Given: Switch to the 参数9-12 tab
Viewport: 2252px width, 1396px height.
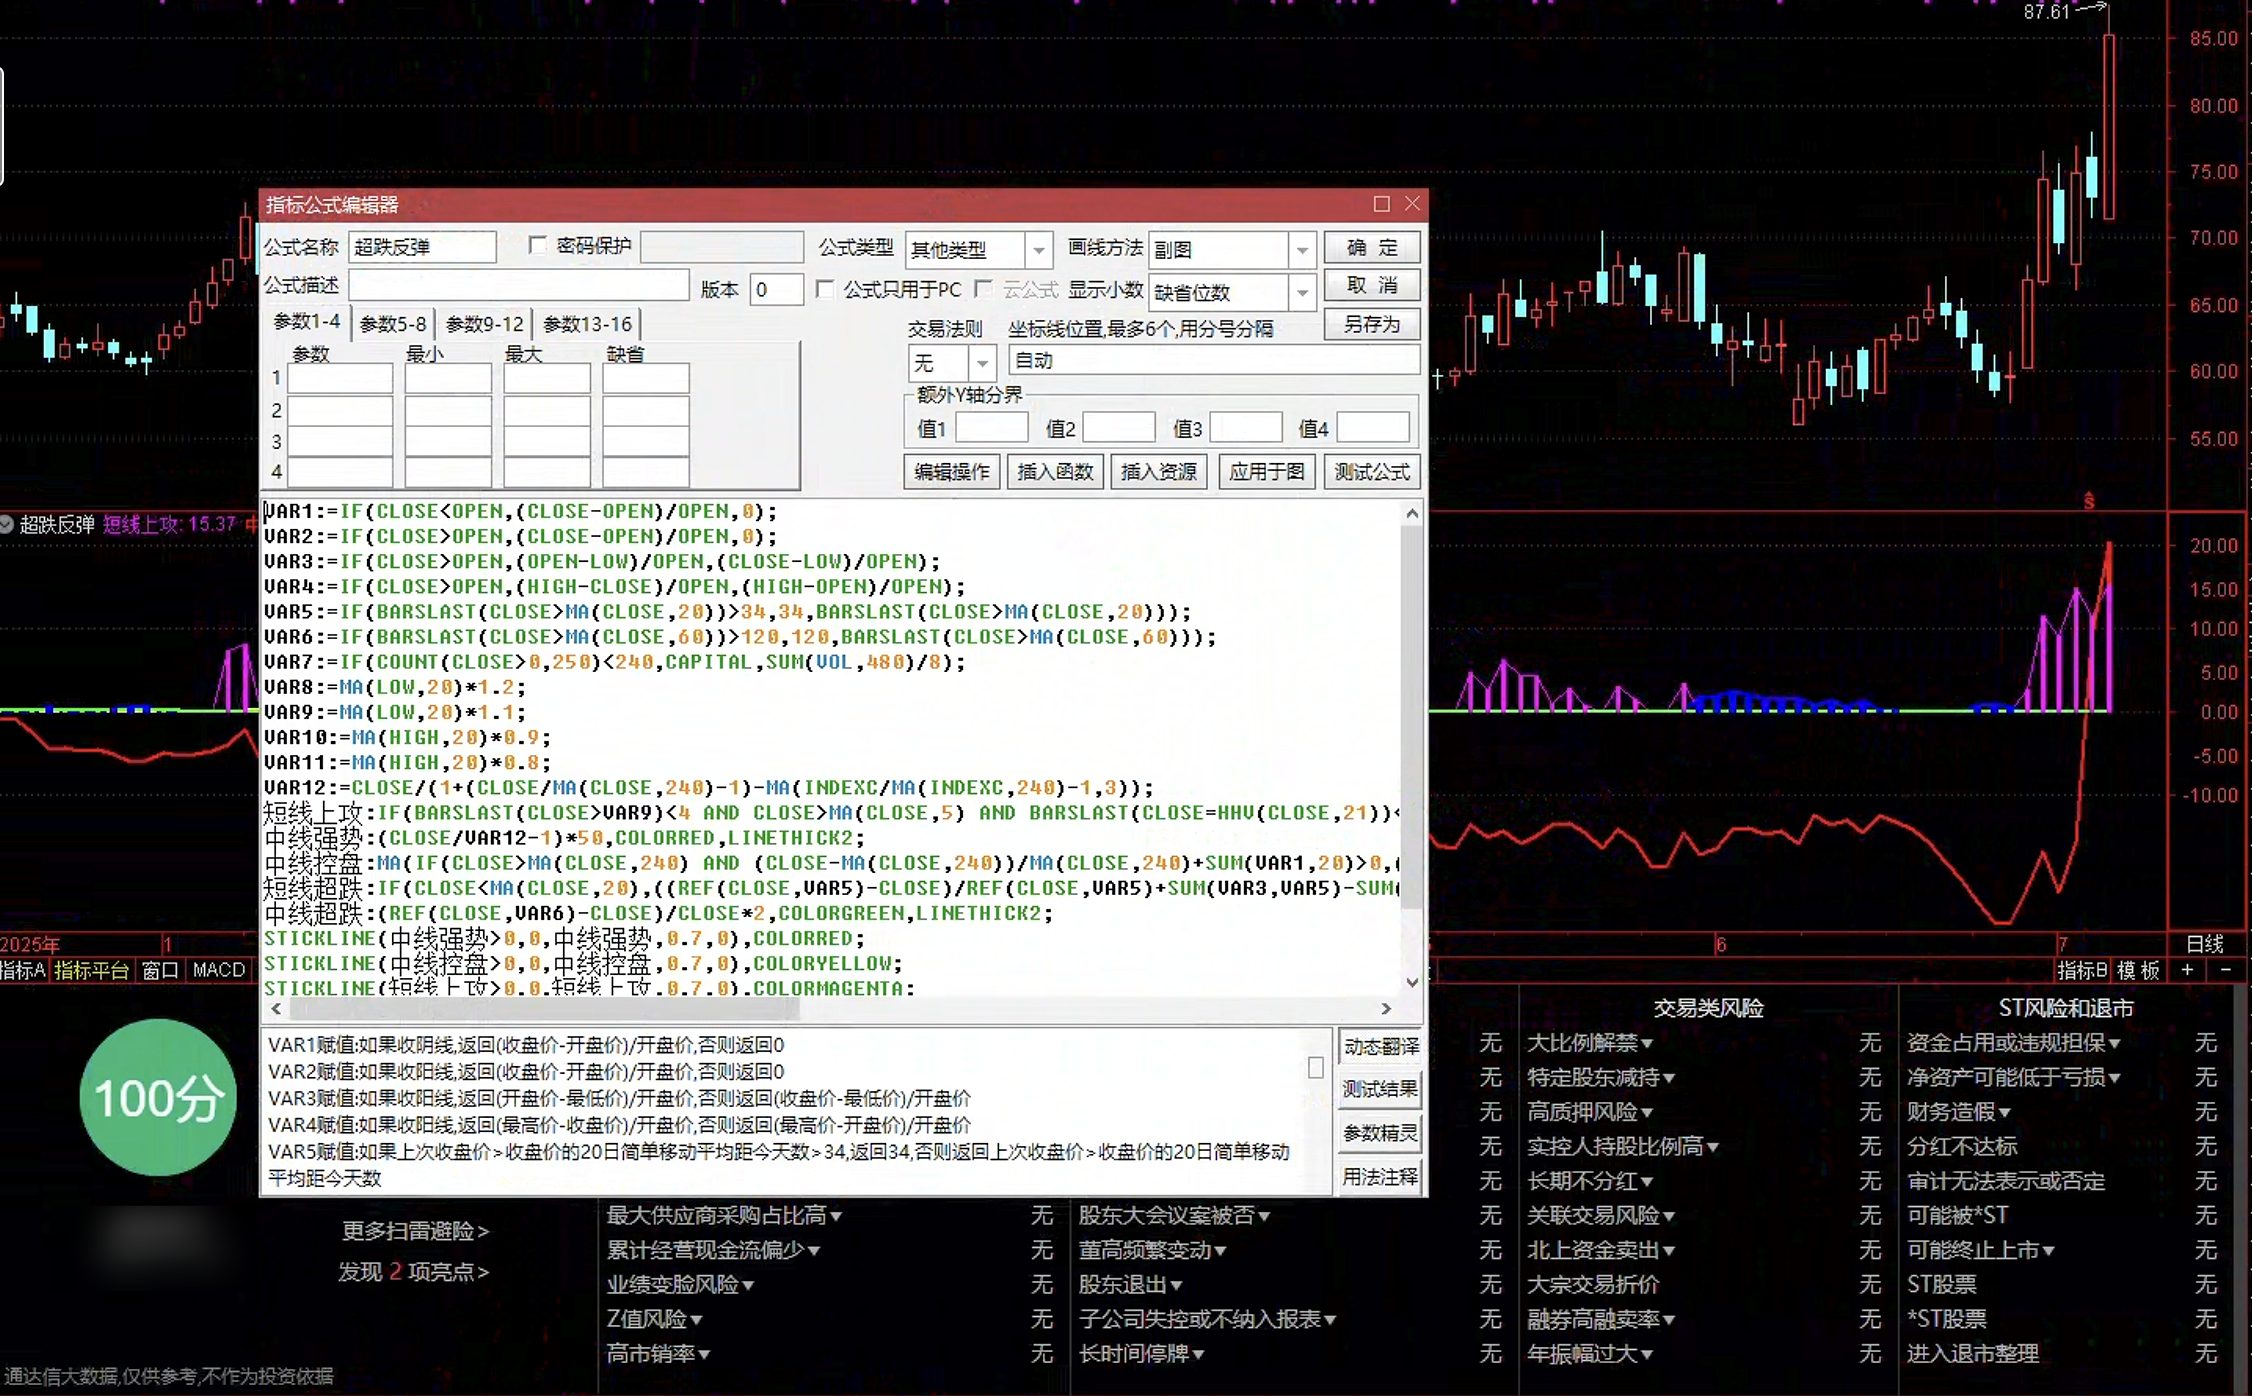Looking at the screenshot, I should [484, 324].
